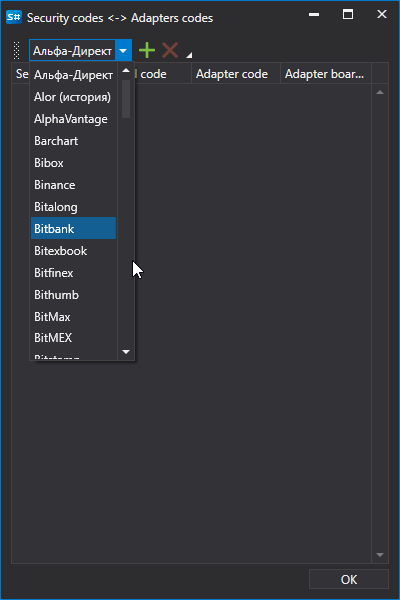Click the green plus add-mapping icon
This screenshot has width=400, height=600.
pos(147,50)
